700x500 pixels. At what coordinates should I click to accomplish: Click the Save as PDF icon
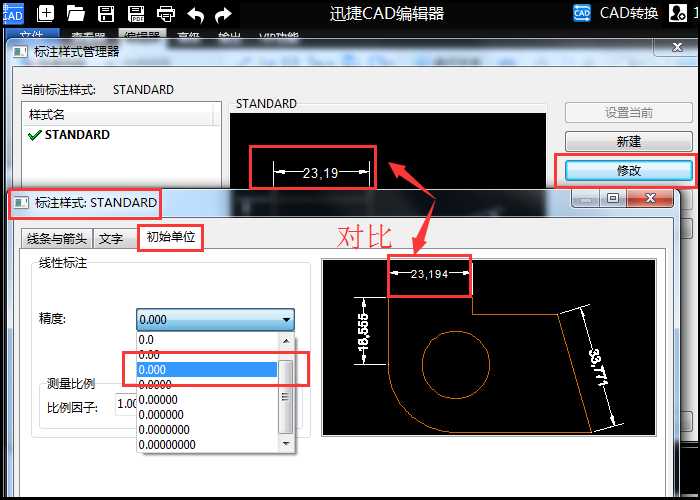coord(136,14)
